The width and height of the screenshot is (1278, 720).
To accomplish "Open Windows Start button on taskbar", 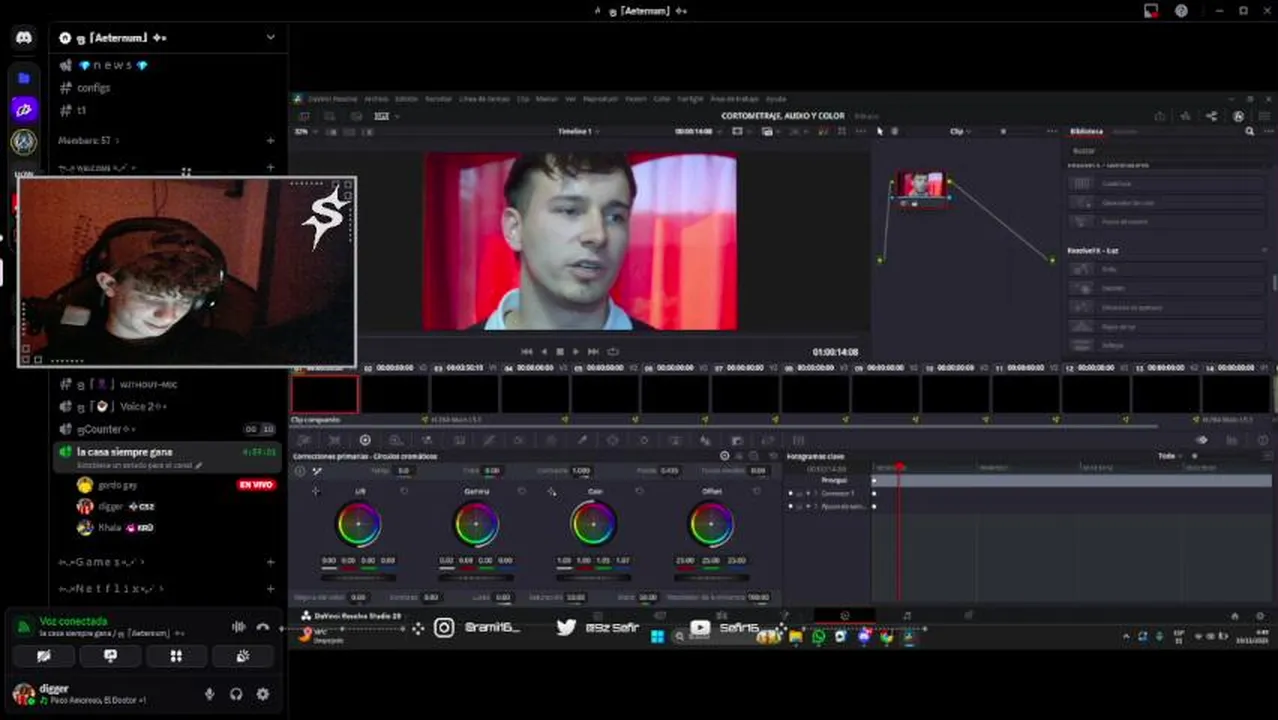I will (x=657, y=636).
